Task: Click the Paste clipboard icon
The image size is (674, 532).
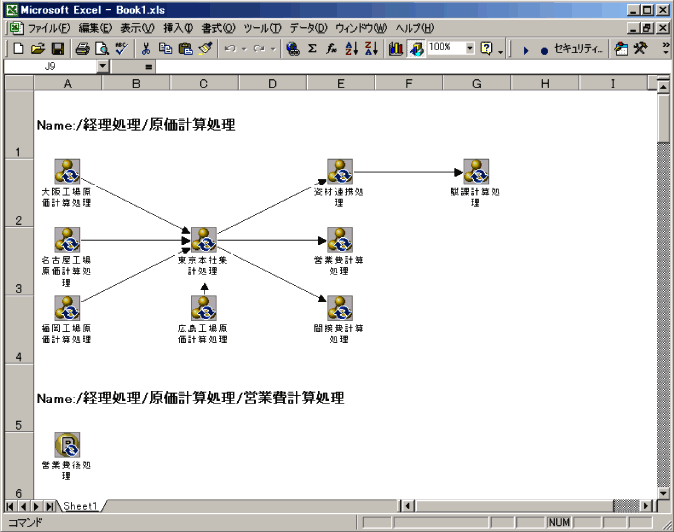Action: click(185, 49)
